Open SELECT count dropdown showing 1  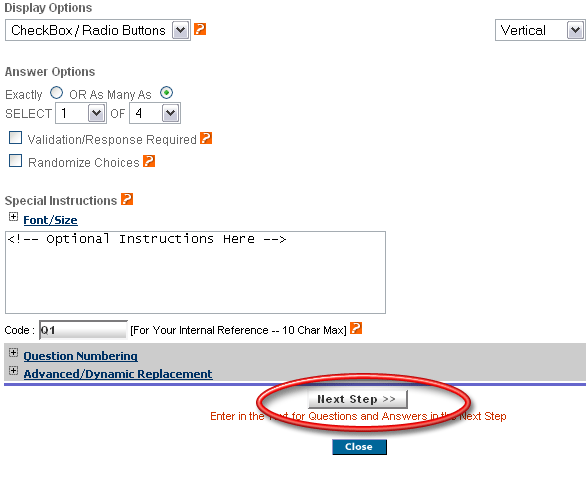[x=81, y=113]
